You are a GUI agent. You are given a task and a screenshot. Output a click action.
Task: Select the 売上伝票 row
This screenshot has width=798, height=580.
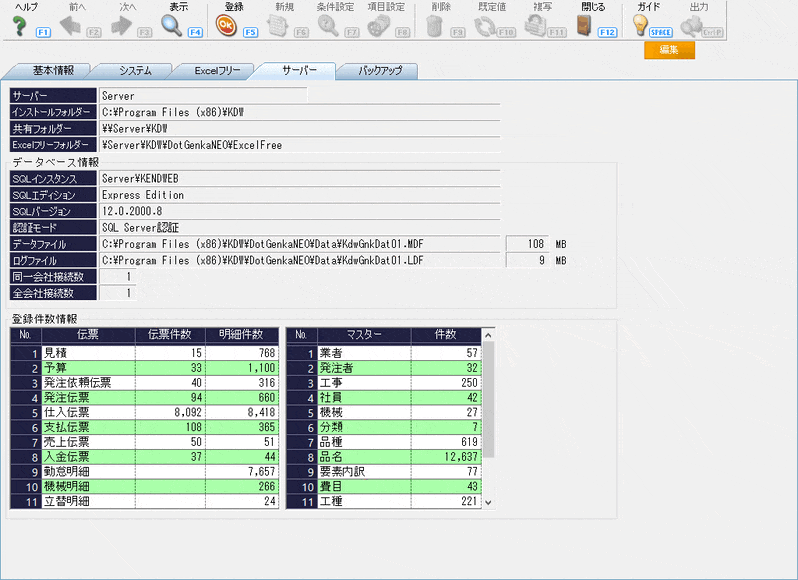(145, 442)
